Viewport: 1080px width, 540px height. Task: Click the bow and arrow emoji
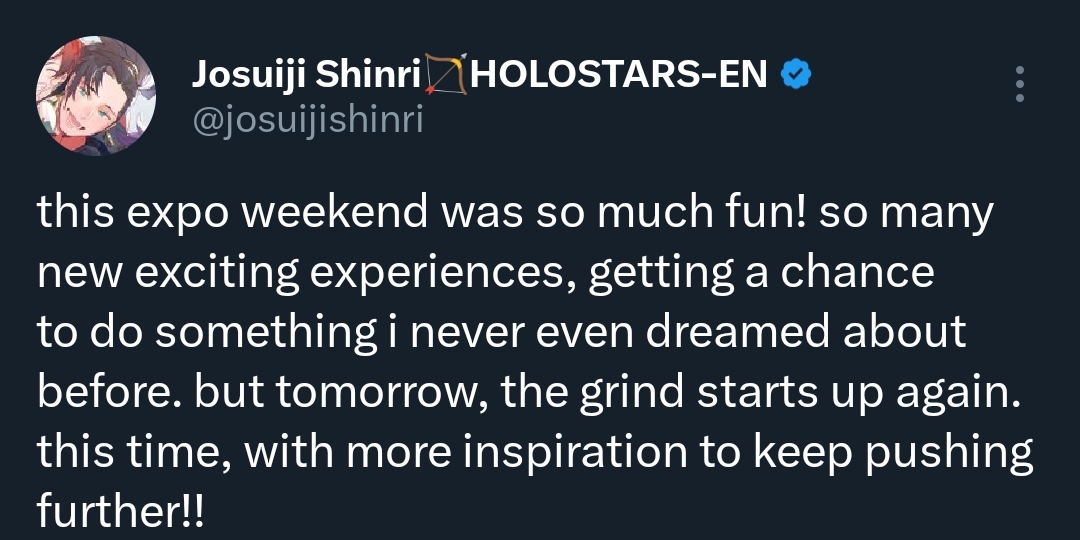point(445,74)
